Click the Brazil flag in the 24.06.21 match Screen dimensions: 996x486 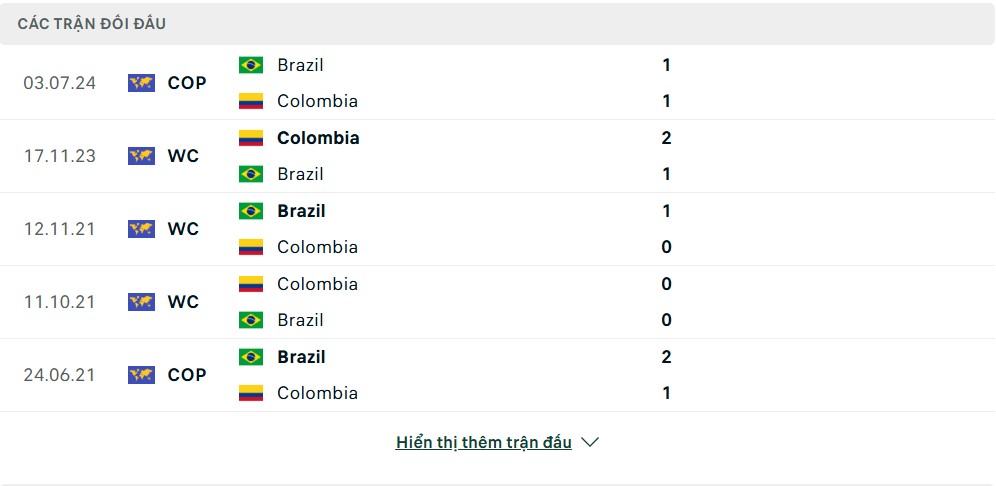[x=251, y=357]
